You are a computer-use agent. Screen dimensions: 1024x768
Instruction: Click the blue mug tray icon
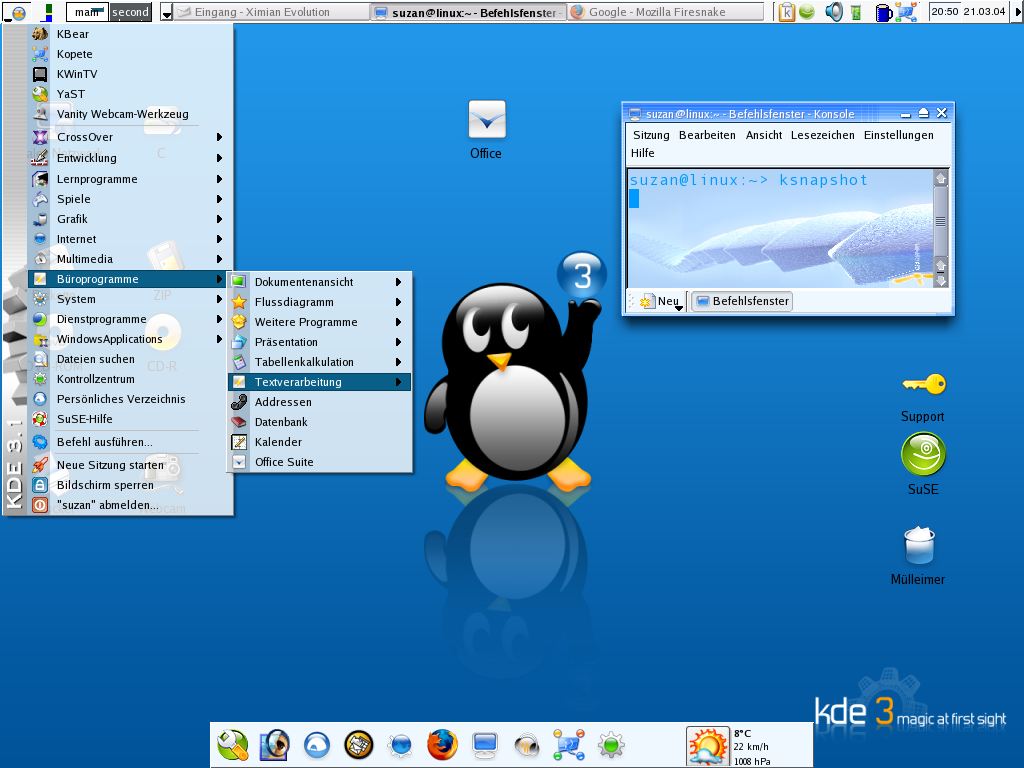883,12
